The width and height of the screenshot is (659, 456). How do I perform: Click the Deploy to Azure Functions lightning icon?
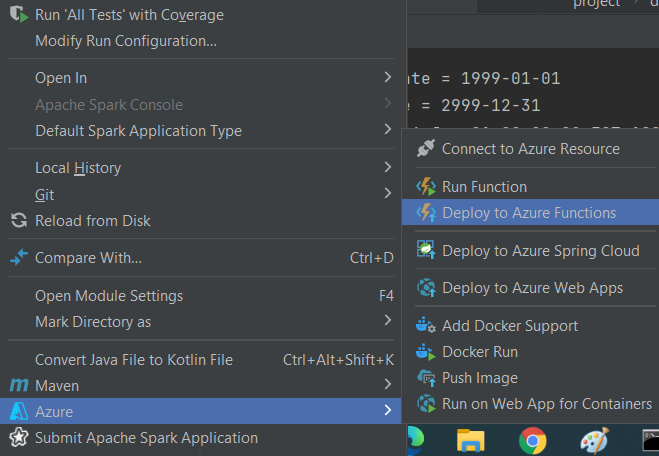click(x=426, y=212)
